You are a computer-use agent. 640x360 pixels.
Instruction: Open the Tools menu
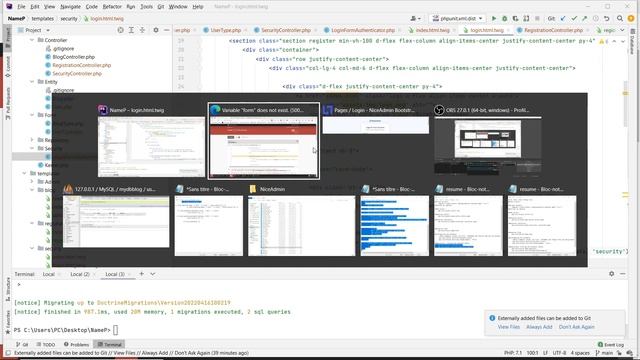point(146,7)
